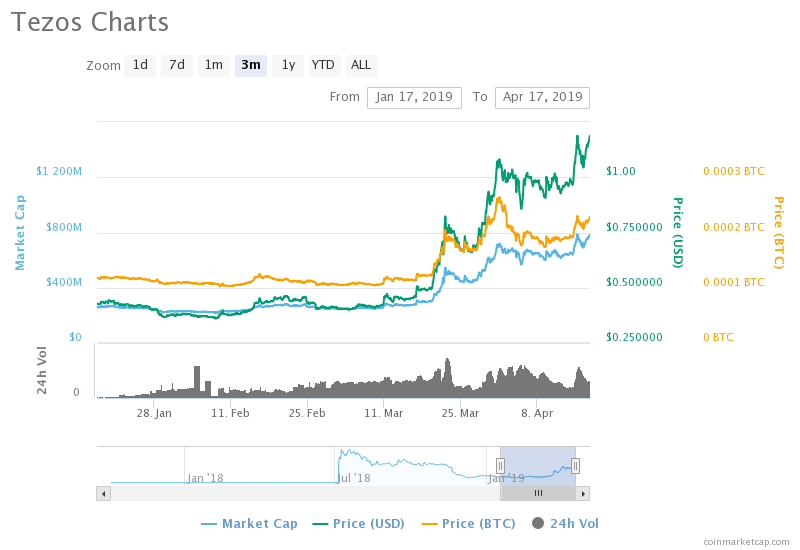Click the Market Cap axis title
Screen dimensions: 800x550
tap(20, 233)
